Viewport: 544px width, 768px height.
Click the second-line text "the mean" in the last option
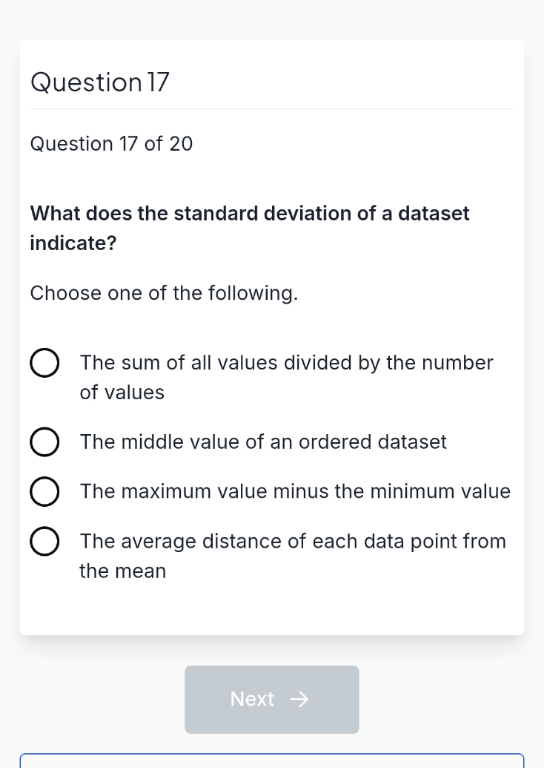point(122,571)
